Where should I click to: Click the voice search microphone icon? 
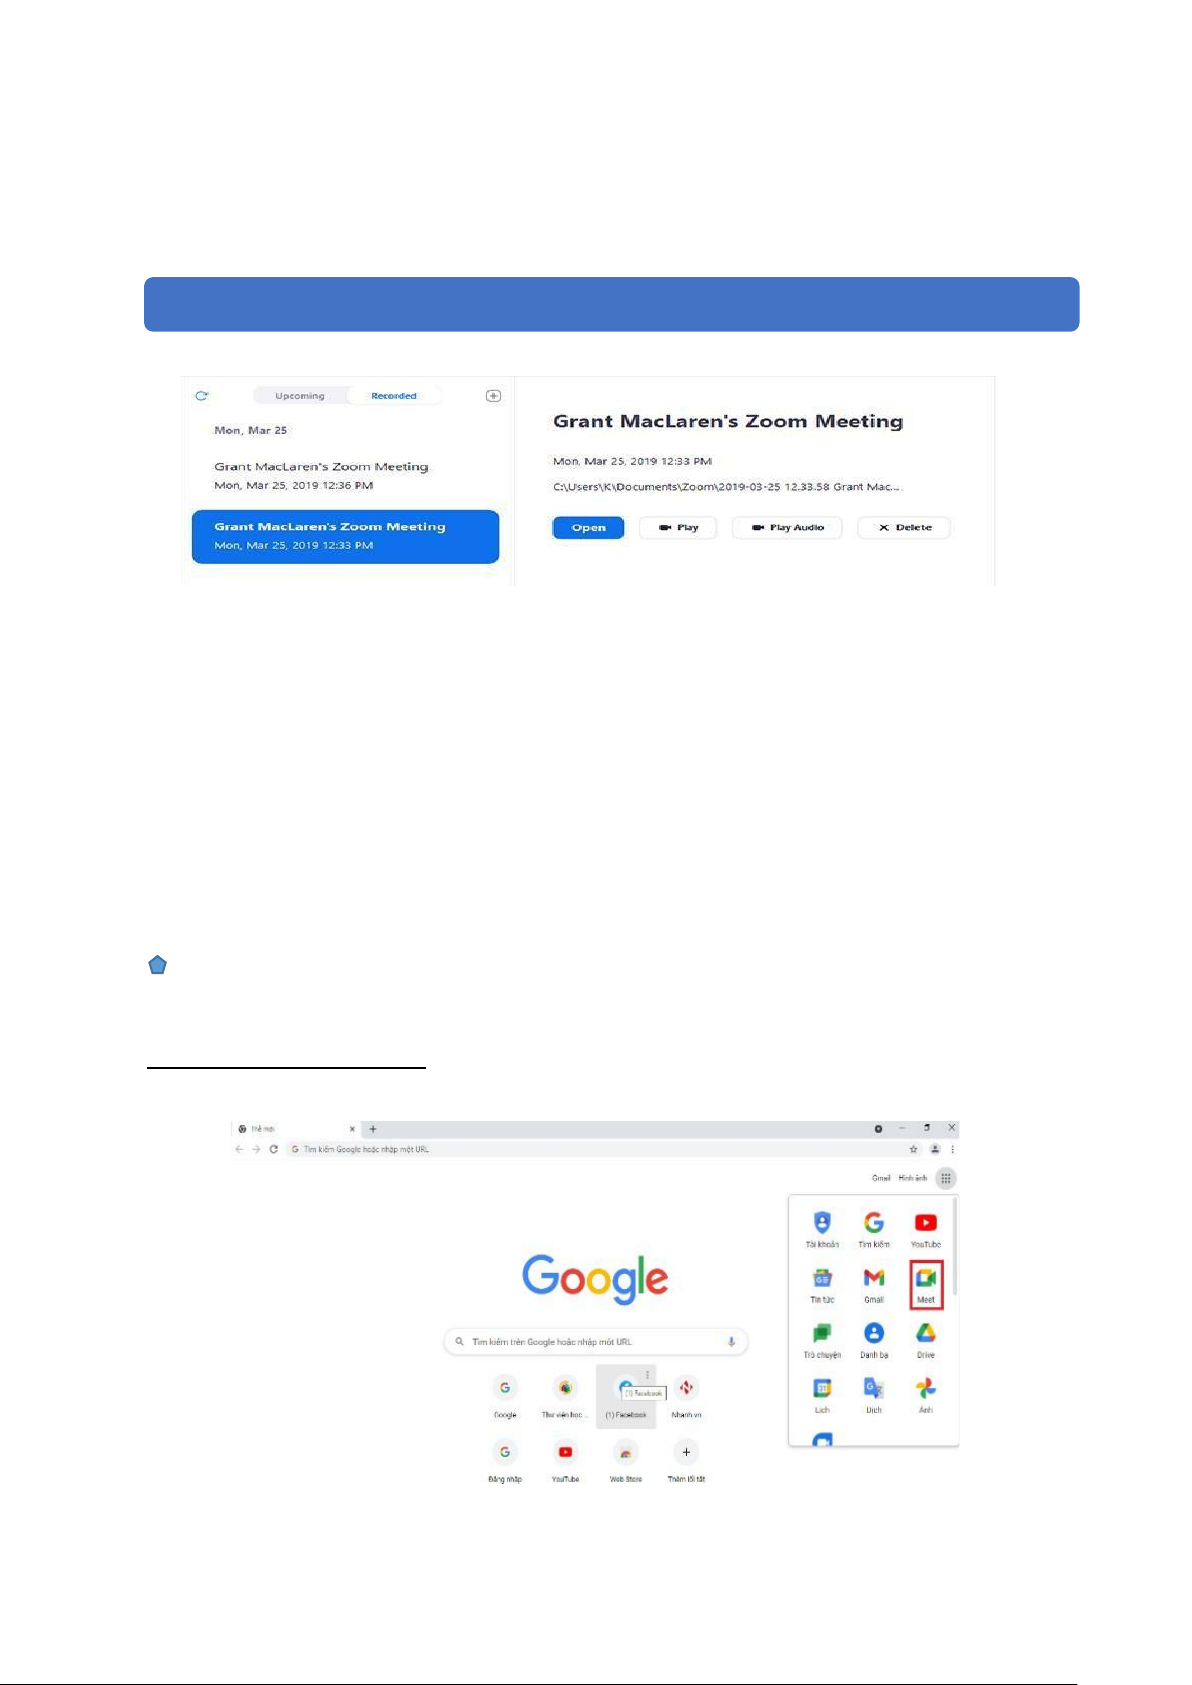[731, 1342]
